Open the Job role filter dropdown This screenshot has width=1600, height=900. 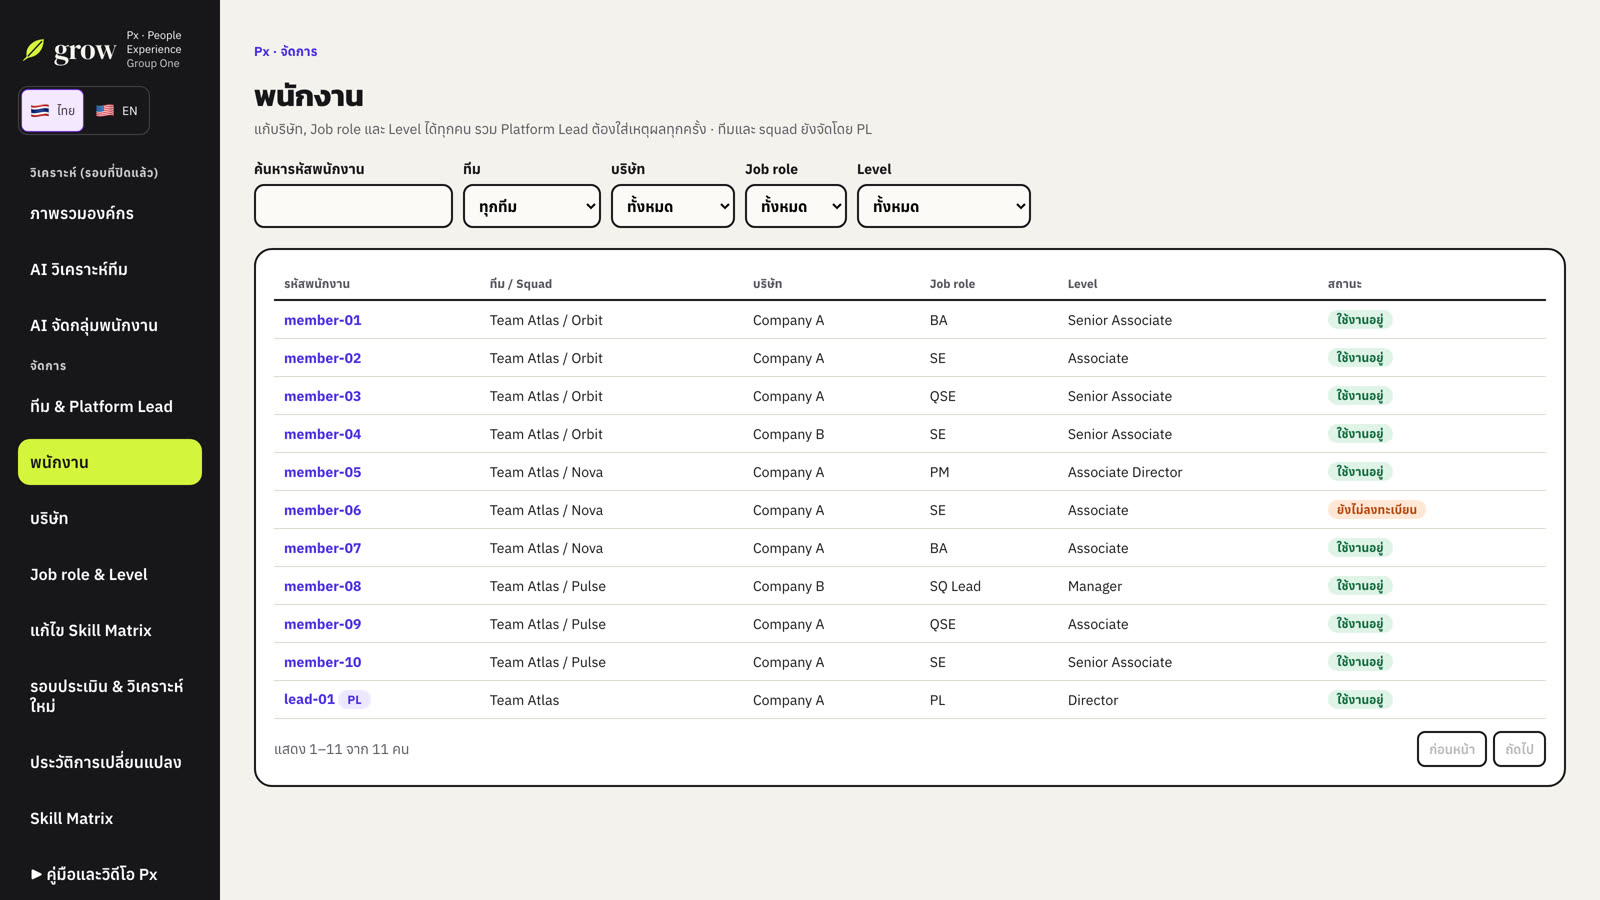tap(796, 206)
